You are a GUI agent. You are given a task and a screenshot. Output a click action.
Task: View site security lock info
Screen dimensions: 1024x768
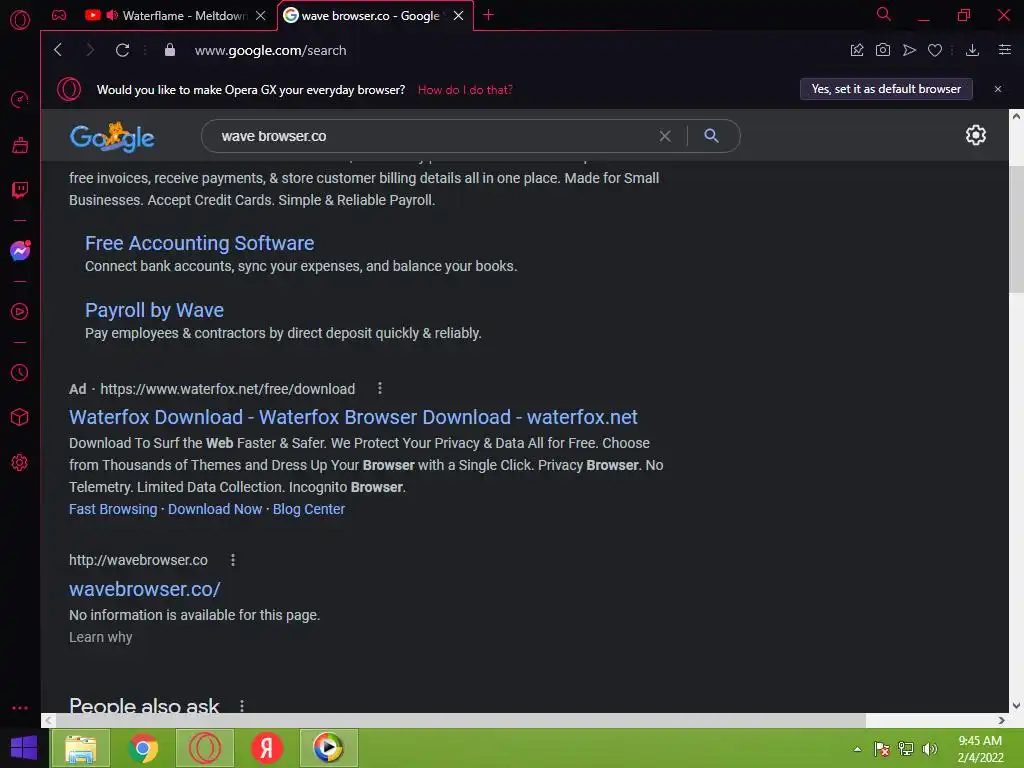tap(170, 50)
